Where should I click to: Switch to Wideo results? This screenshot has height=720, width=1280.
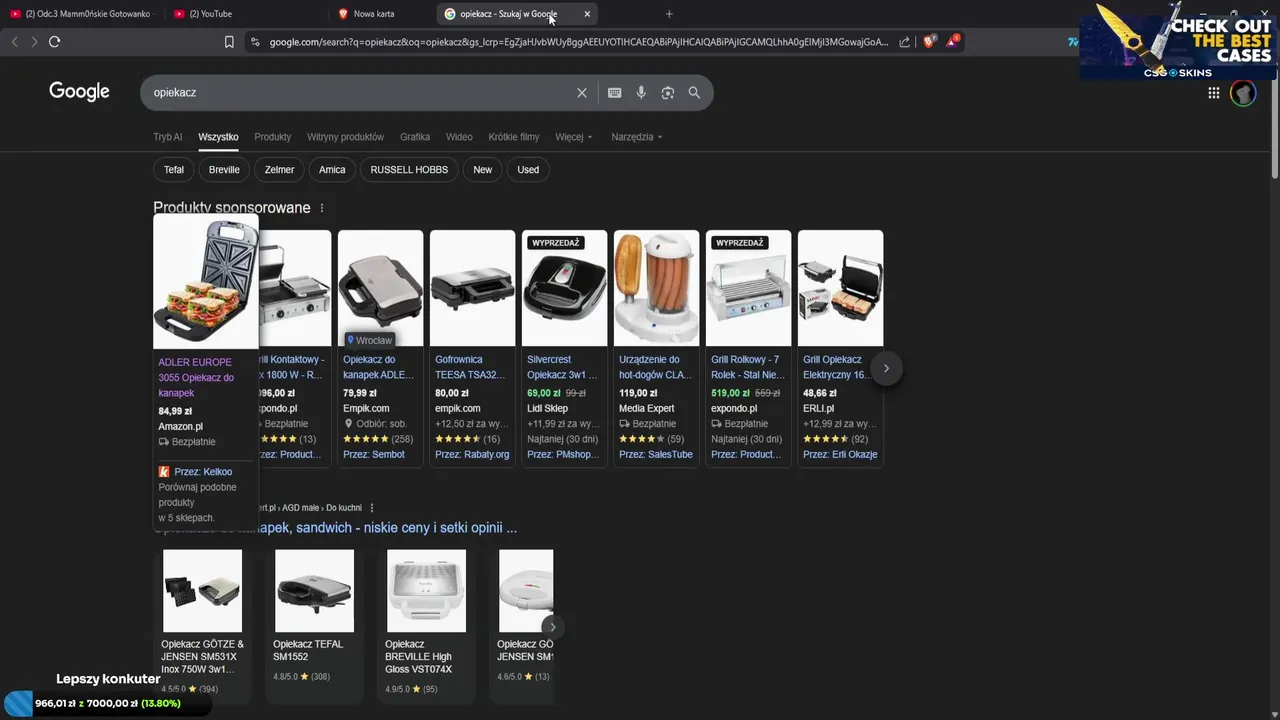459,137
